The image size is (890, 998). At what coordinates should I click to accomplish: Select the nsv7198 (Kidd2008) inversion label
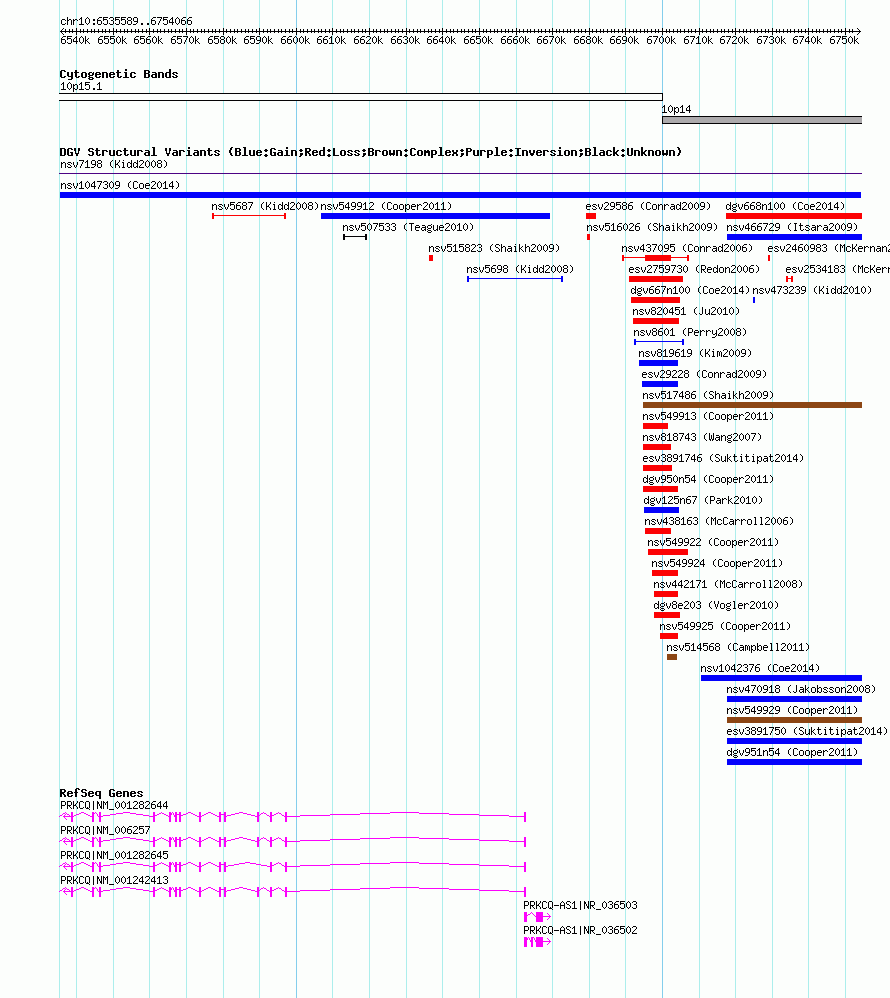click(x=114, y=164)
